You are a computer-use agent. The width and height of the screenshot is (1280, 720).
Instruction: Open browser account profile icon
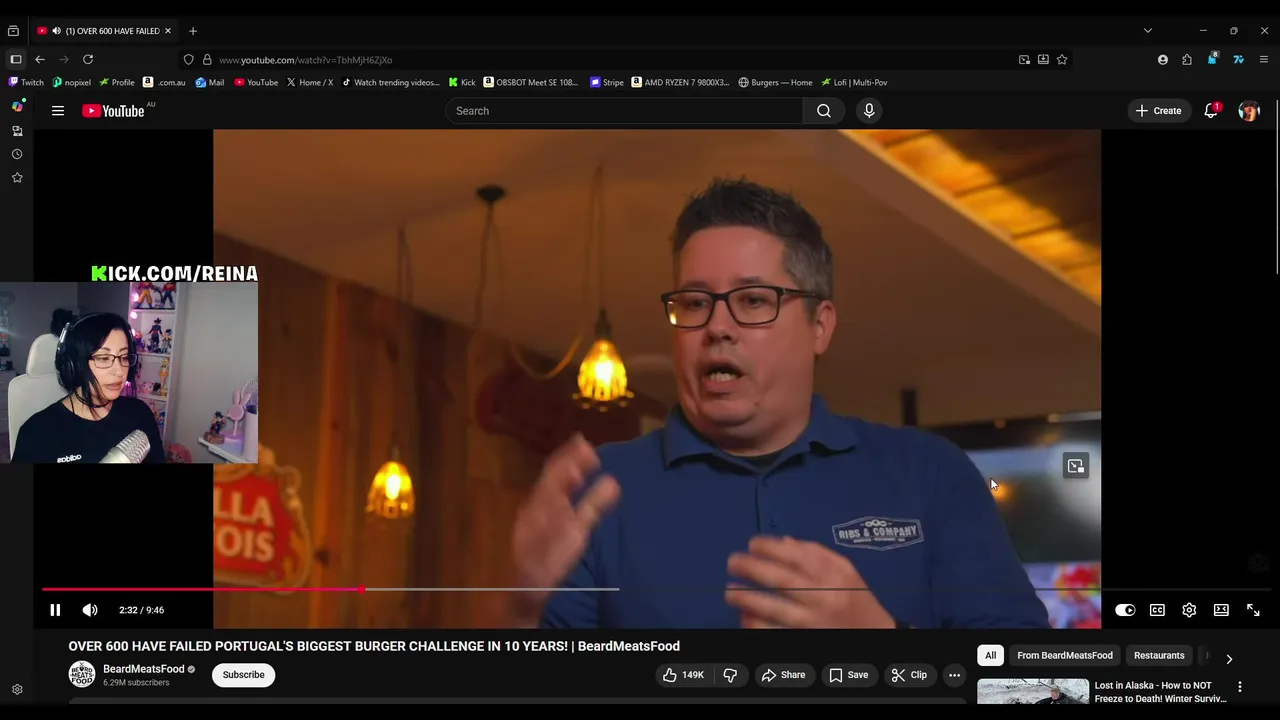1163,60
